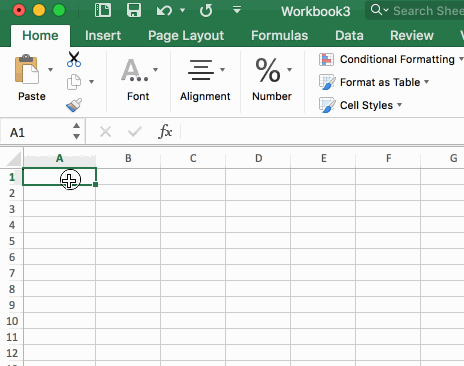This screenshot has height=366, width=464.
Task: Expand the Alignment group dropdown arrow
Action: pos(222,70)
